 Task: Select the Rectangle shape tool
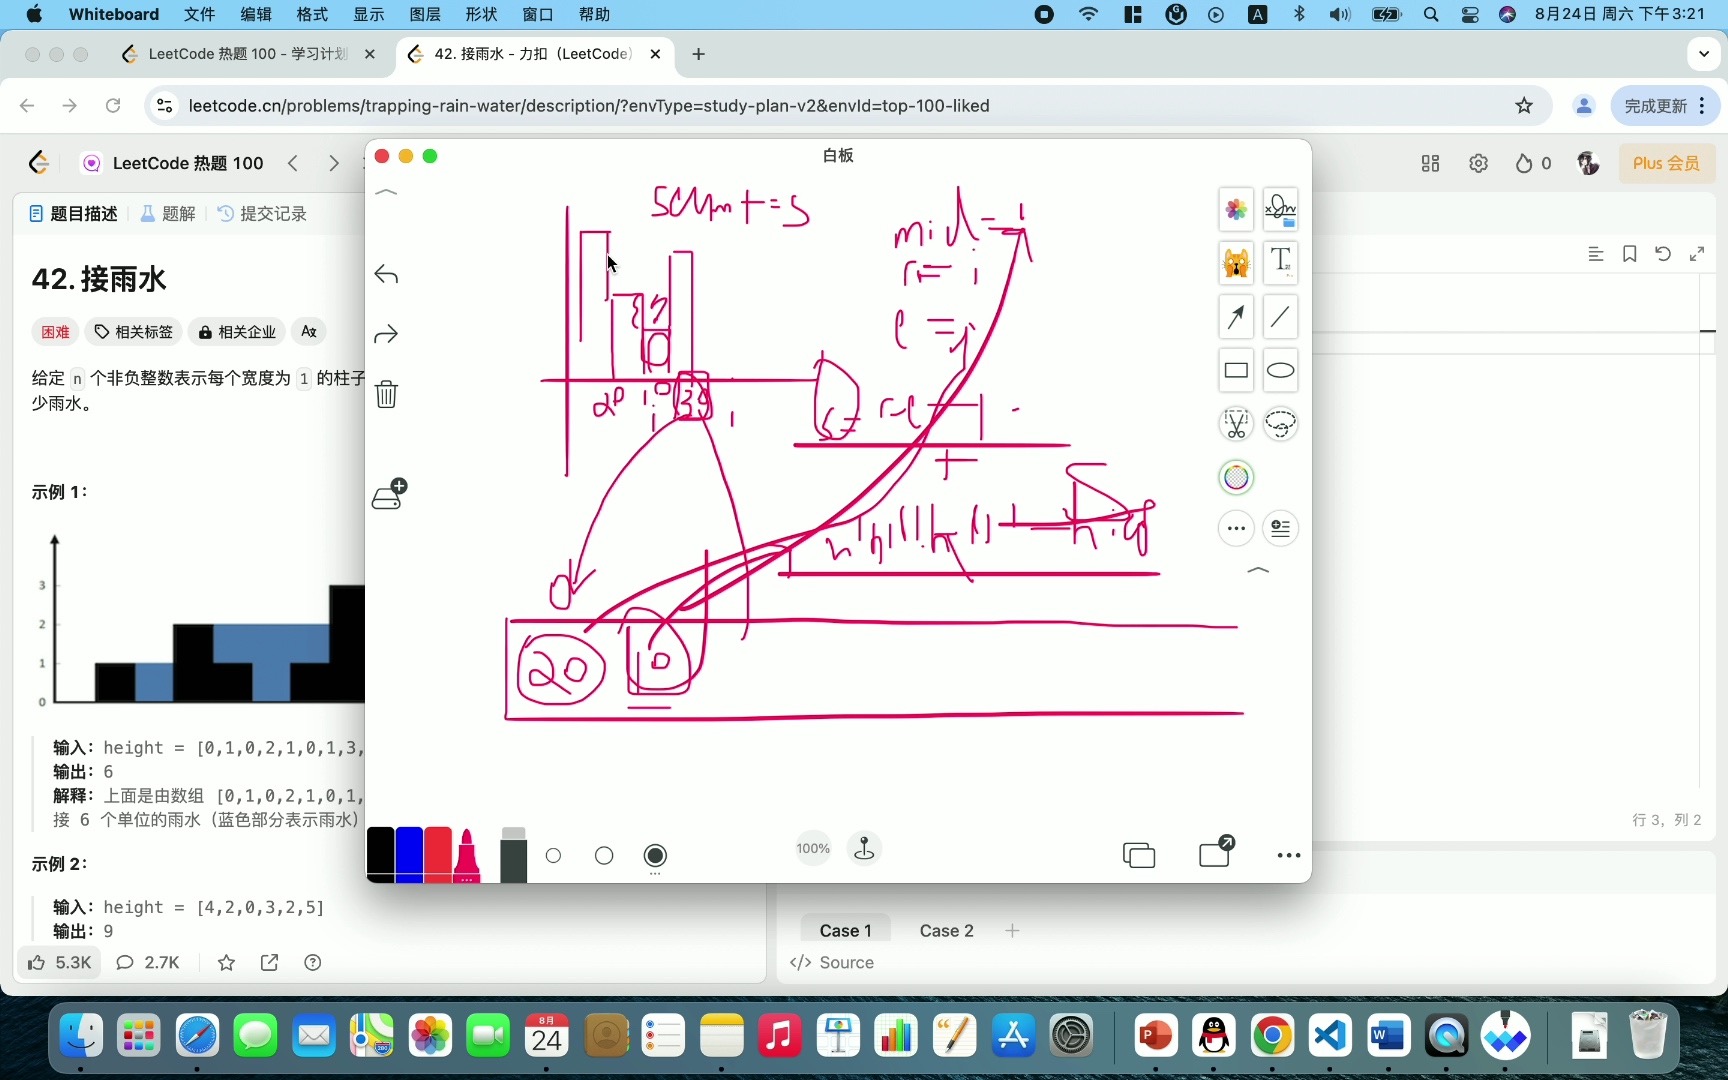pyautogui.click(x=1236, y=371)
